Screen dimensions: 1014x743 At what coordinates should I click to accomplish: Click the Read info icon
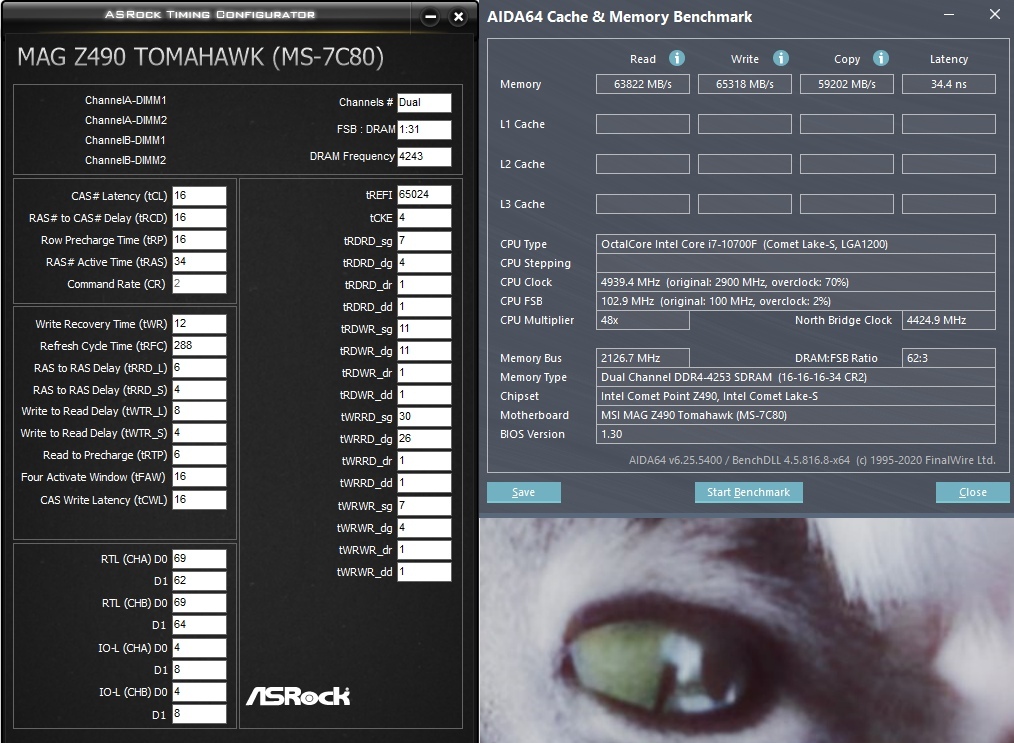point(676,58)
